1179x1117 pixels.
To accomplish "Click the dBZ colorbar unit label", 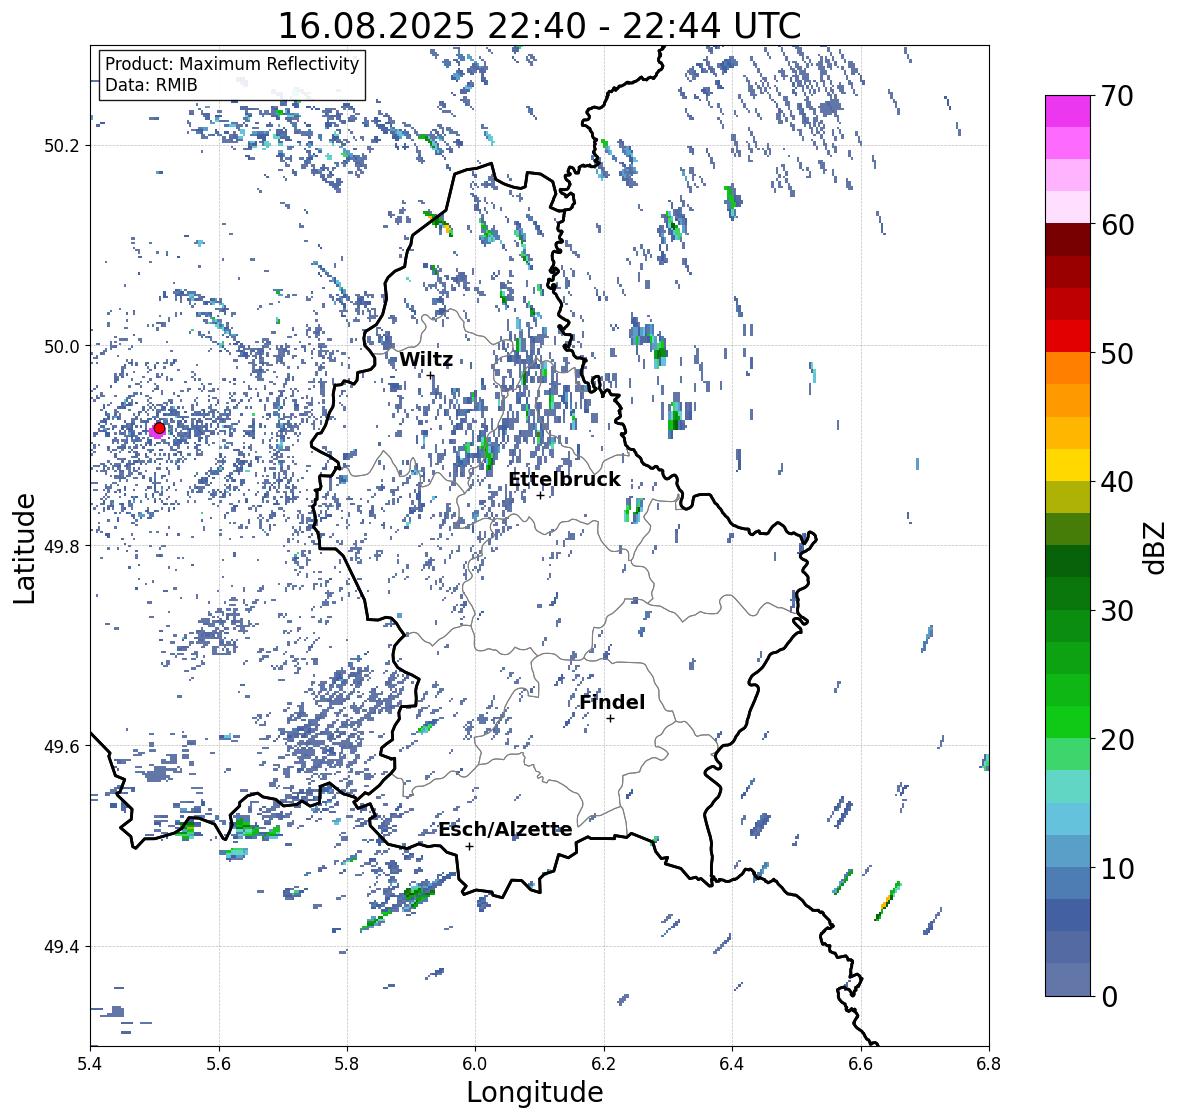I will [x=1156, y=547].
